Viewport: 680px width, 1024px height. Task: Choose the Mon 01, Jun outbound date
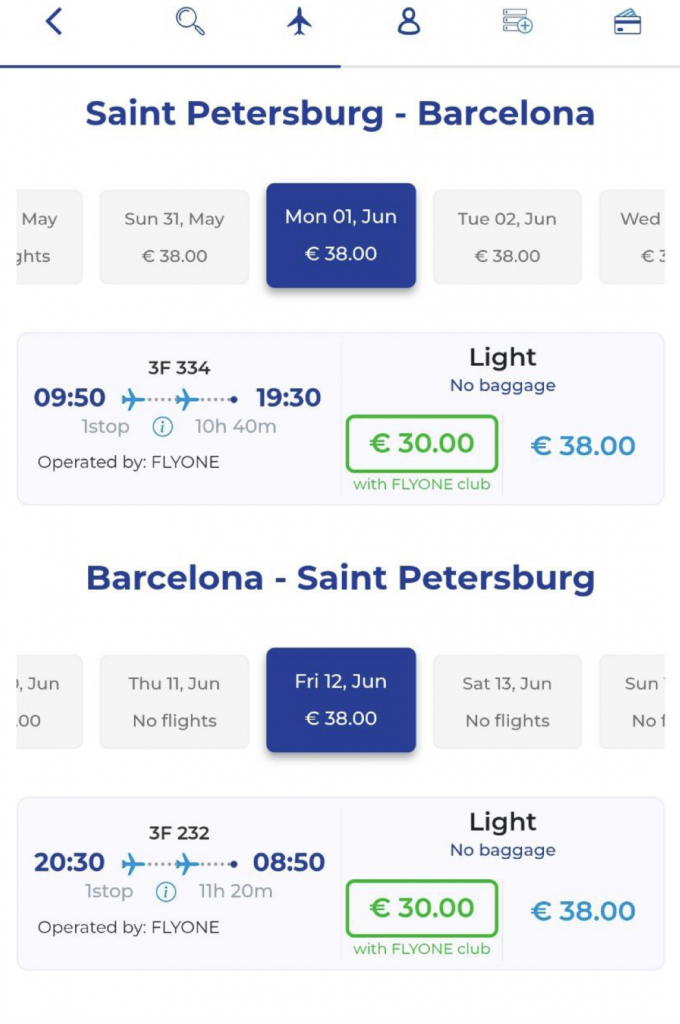pos(341,235)
